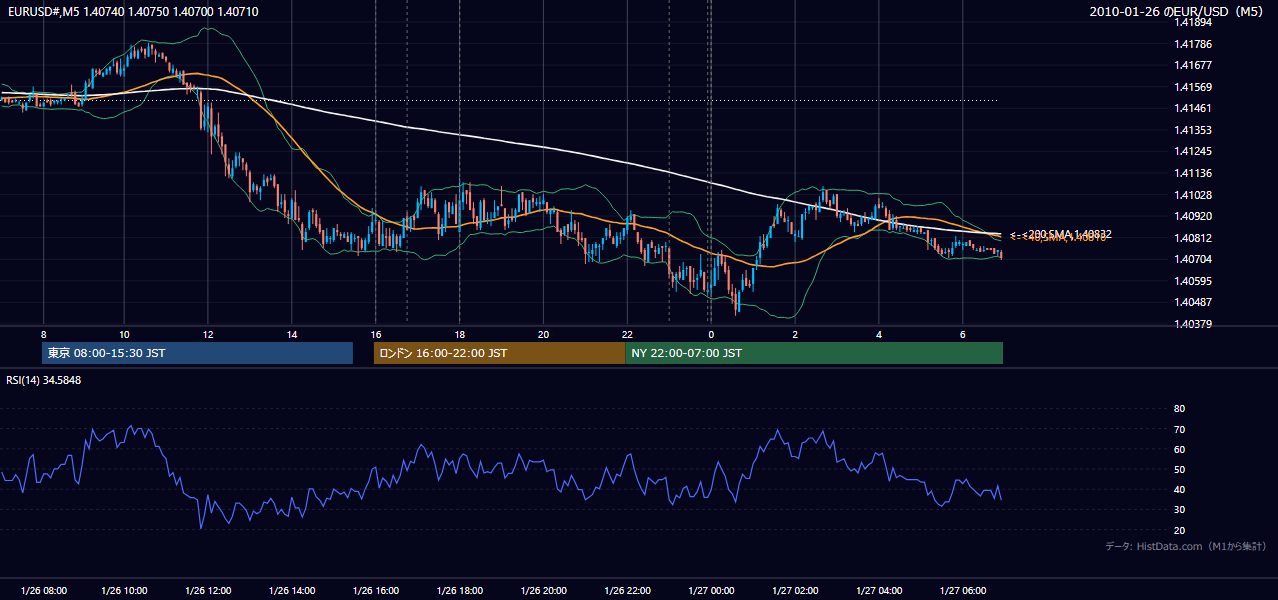
Task: Click the 1/27 00:00 date label
Action: 711,590
